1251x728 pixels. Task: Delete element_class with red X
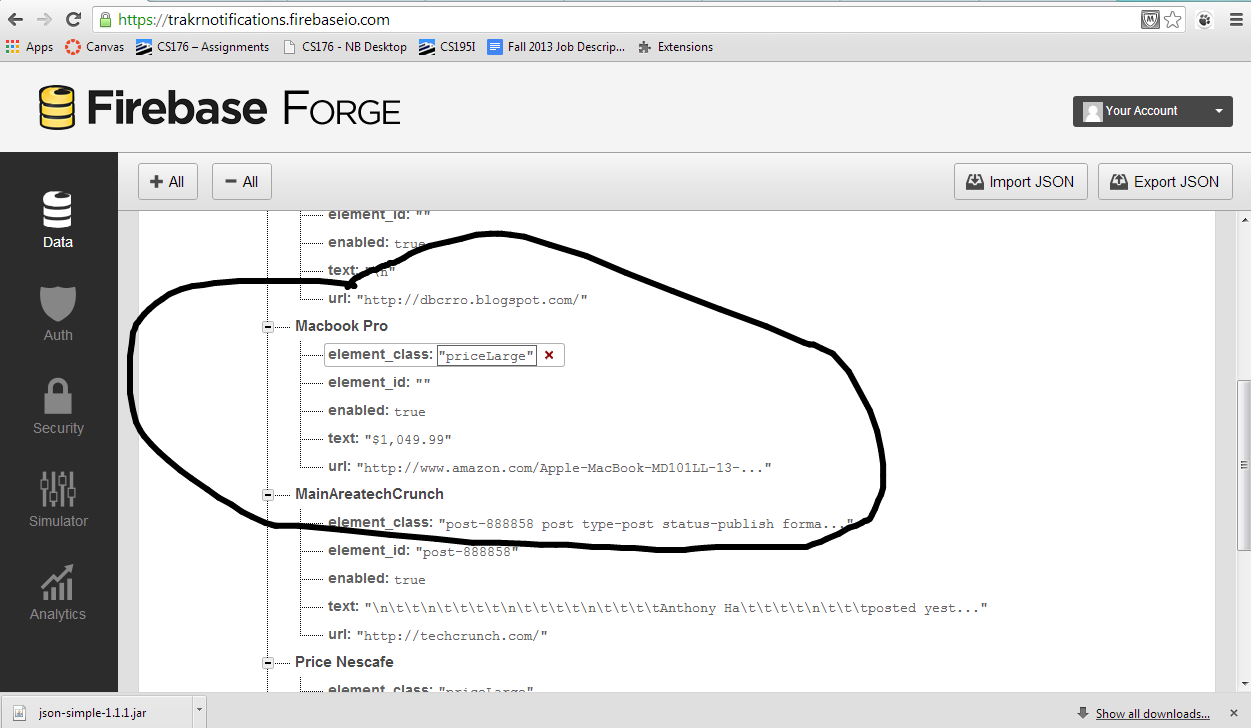[549, 355]
